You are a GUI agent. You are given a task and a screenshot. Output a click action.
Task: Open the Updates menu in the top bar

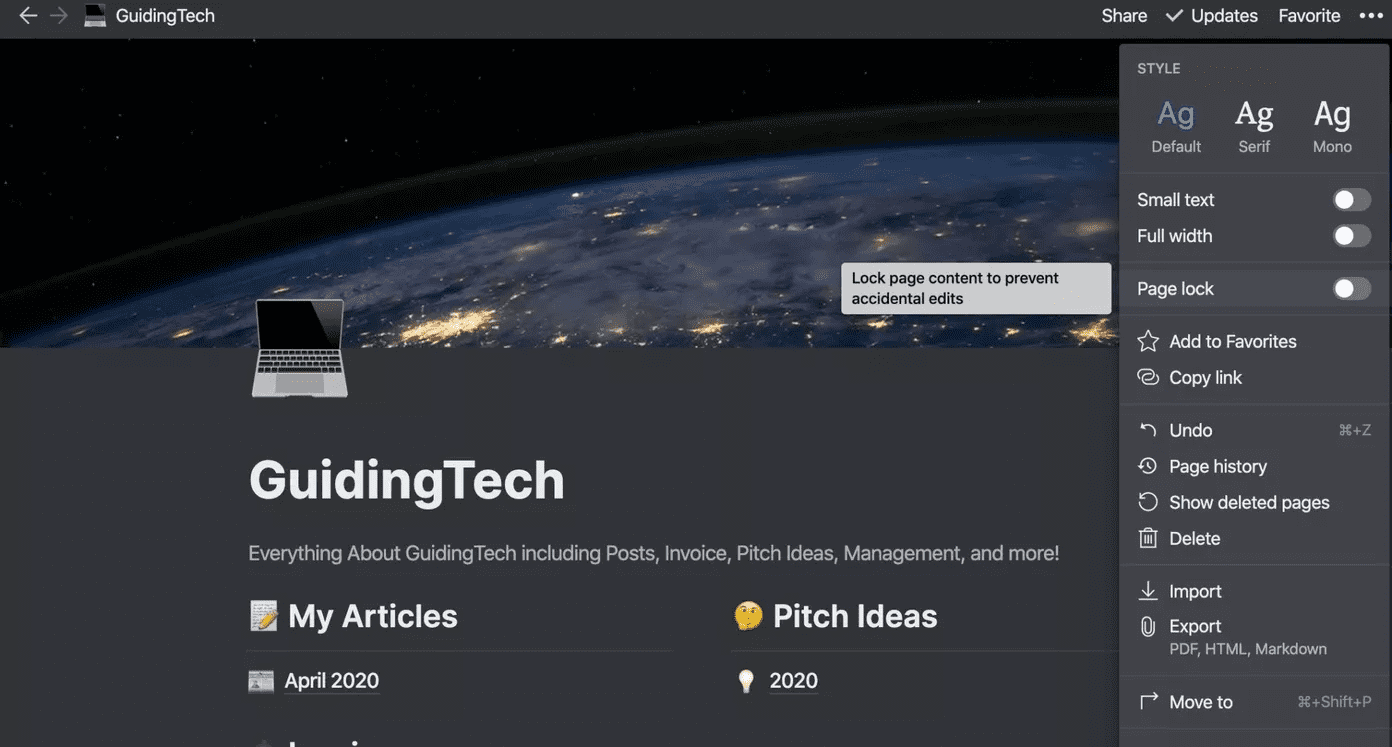(1212, 16)
